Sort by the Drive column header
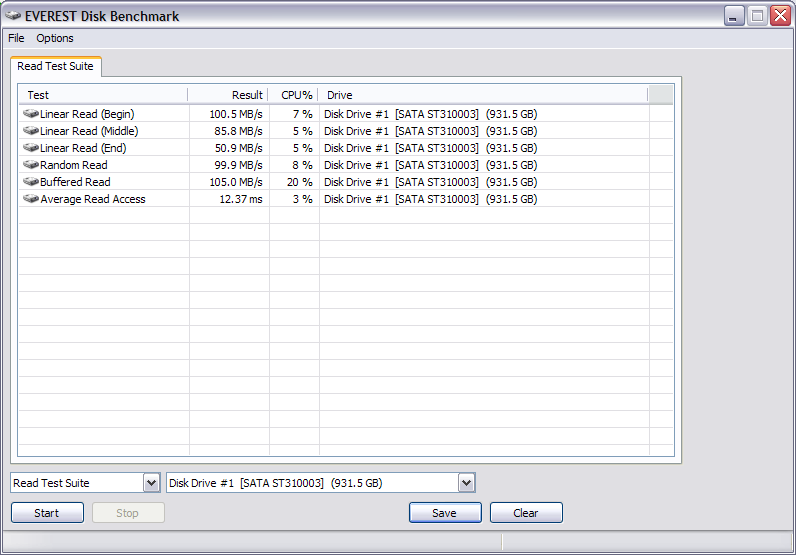Image resolution: width=796 pixels, height=555 pixels. pyautogui.click(x=483, y=95)
